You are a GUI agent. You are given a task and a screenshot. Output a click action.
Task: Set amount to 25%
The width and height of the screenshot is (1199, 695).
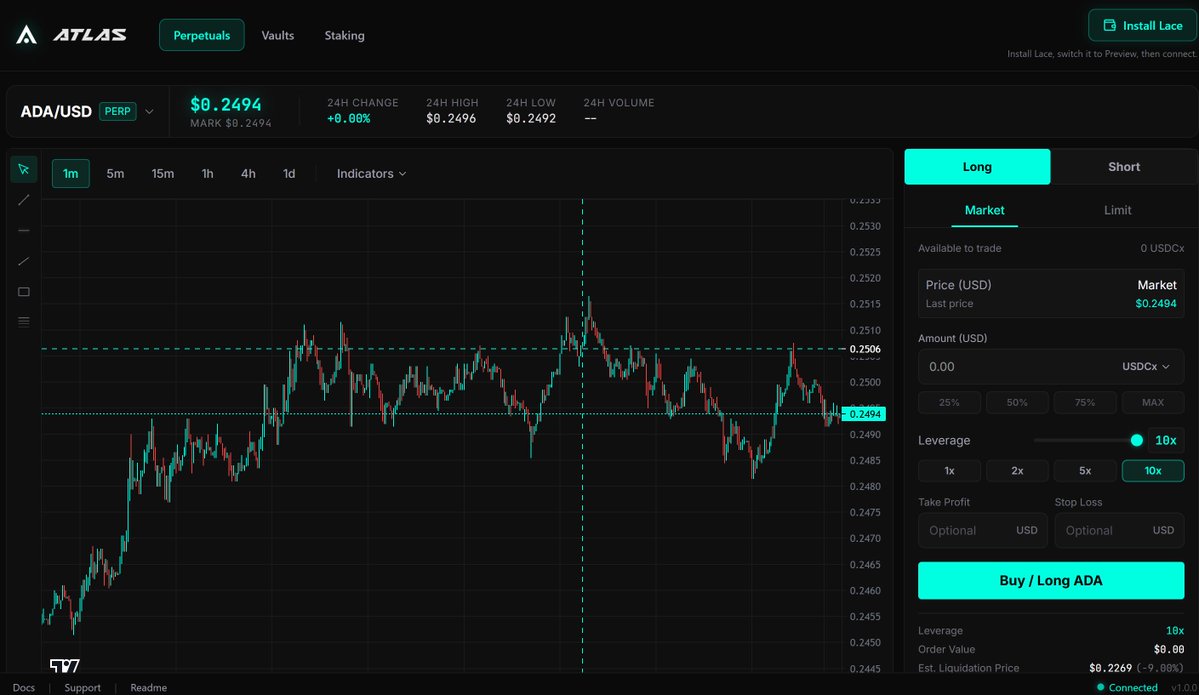point(949,402)
